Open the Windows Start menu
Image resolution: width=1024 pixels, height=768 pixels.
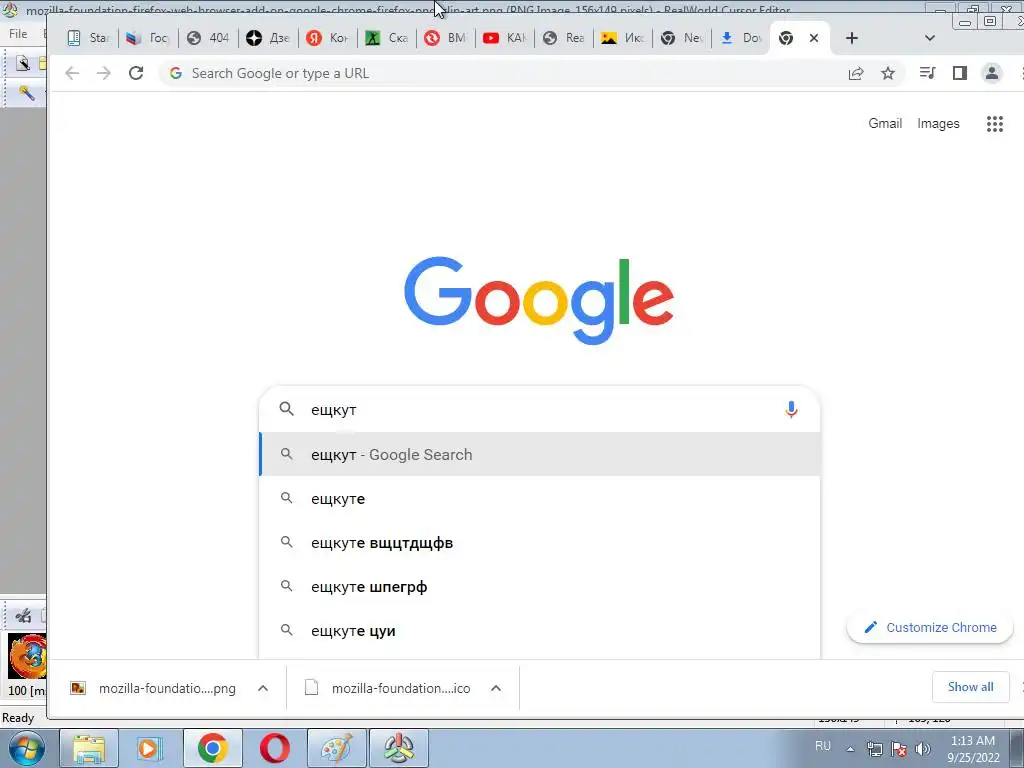(x=27, y=748)
